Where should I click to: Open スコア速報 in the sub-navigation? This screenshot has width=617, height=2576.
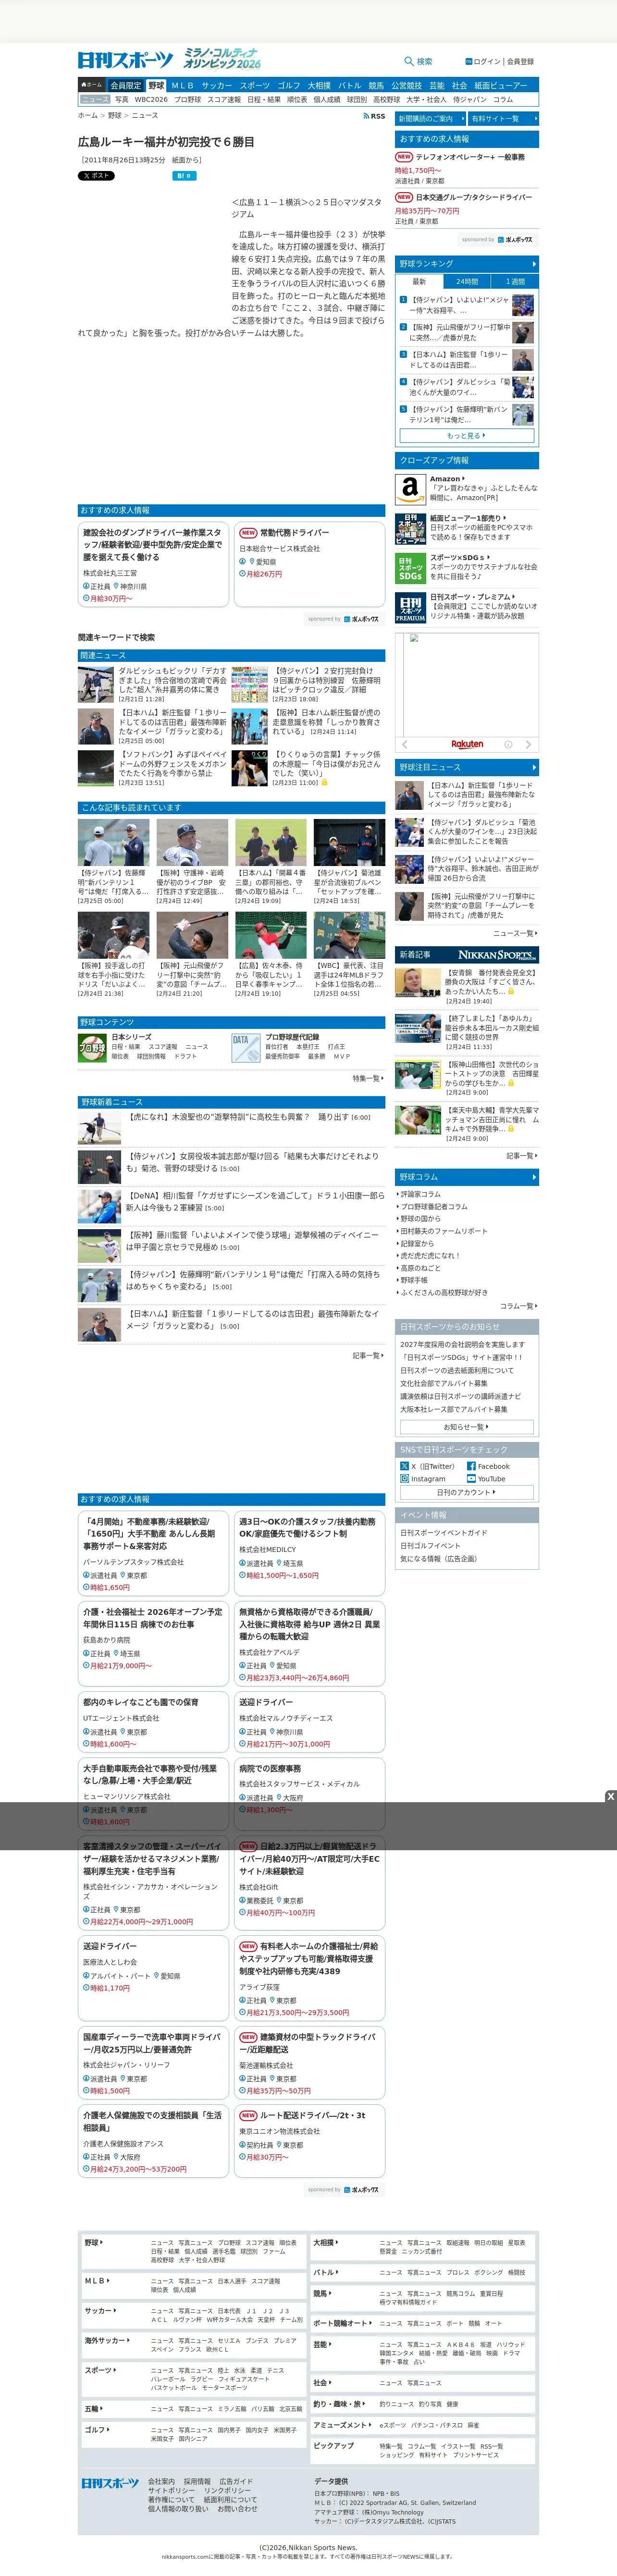[x=224, y=99]
